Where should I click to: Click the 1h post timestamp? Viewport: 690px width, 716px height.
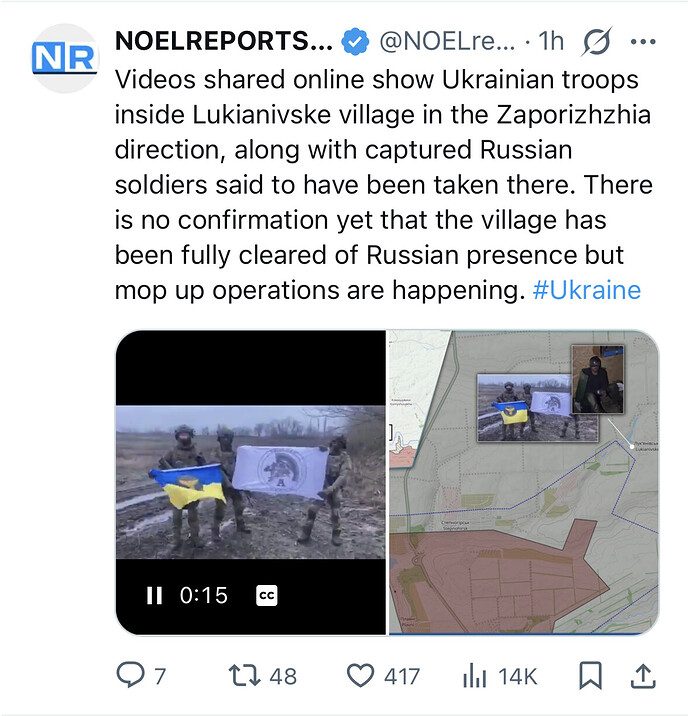click(x=551, y=42)
